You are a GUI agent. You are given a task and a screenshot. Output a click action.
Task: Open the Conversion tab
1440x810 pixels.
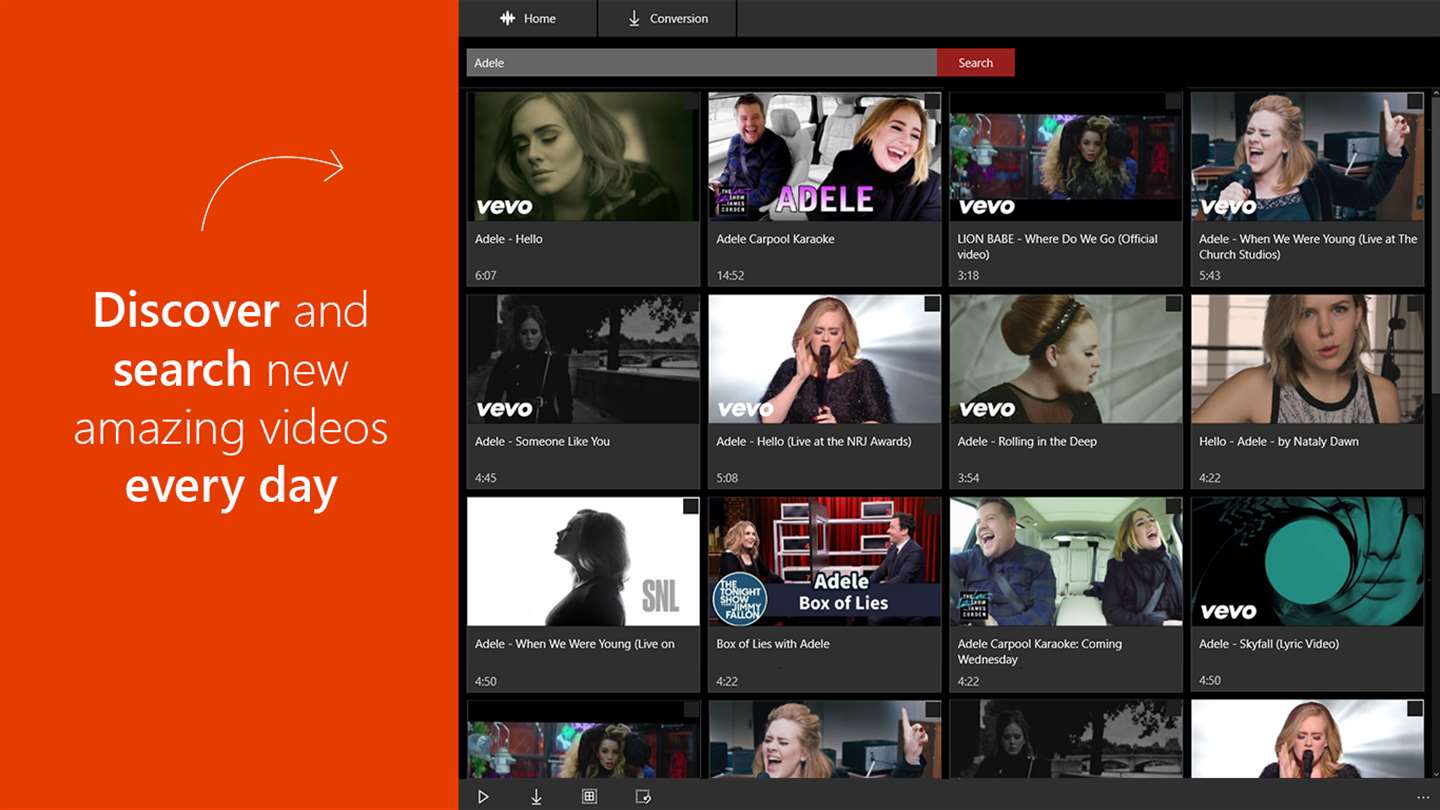pyautogui.click(x=667, y=18)
